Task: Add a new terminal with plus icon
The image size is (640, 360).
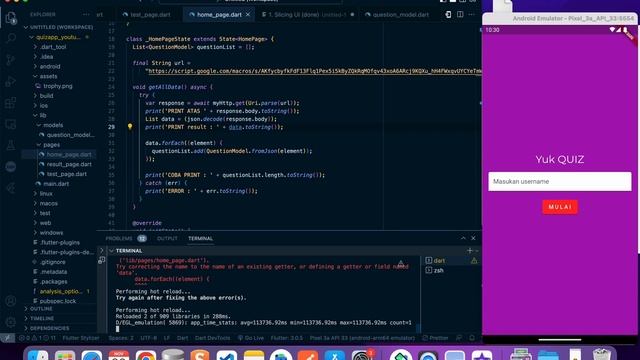Action: pyautogui.click(x=469, y=251)
